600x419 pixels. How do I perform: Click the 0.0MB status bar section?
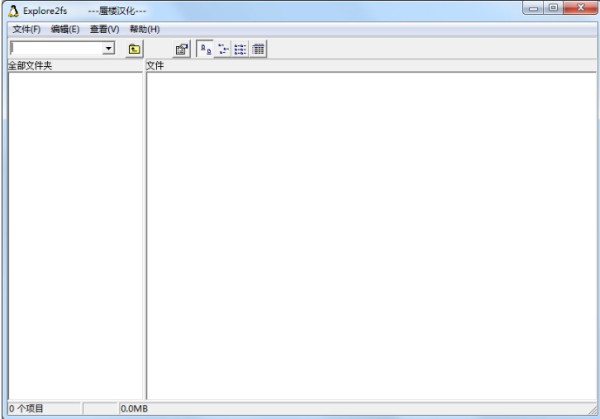tap(134, 408)
